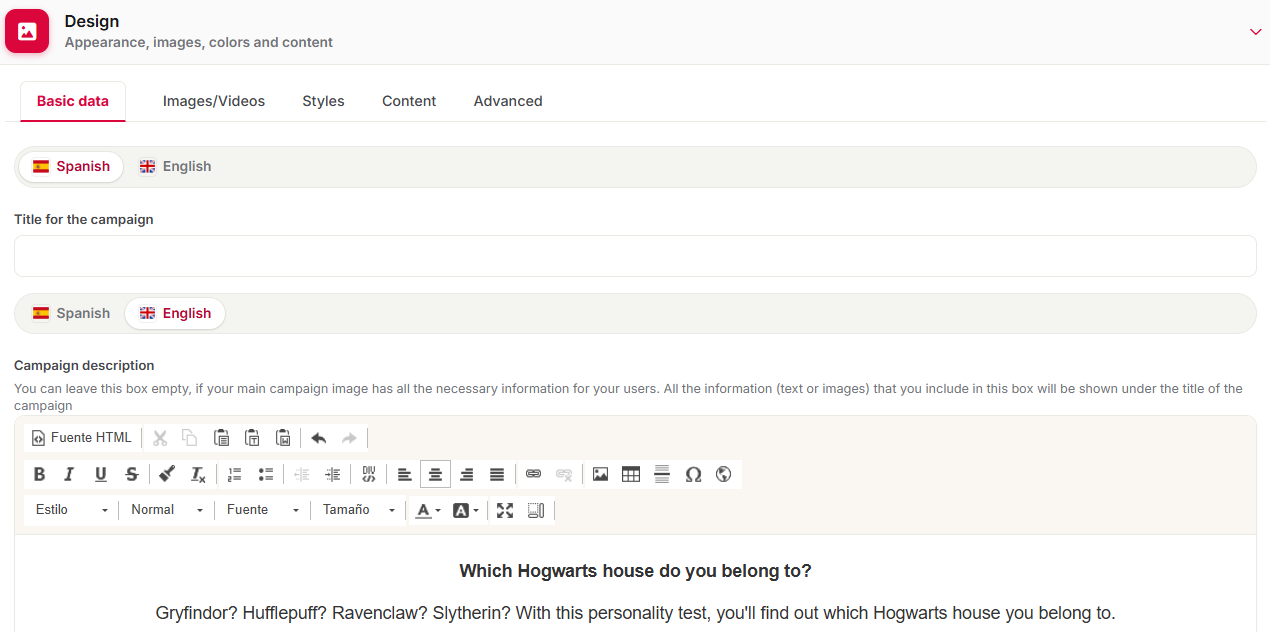Click the decrease indent icon

coord(301,474)
